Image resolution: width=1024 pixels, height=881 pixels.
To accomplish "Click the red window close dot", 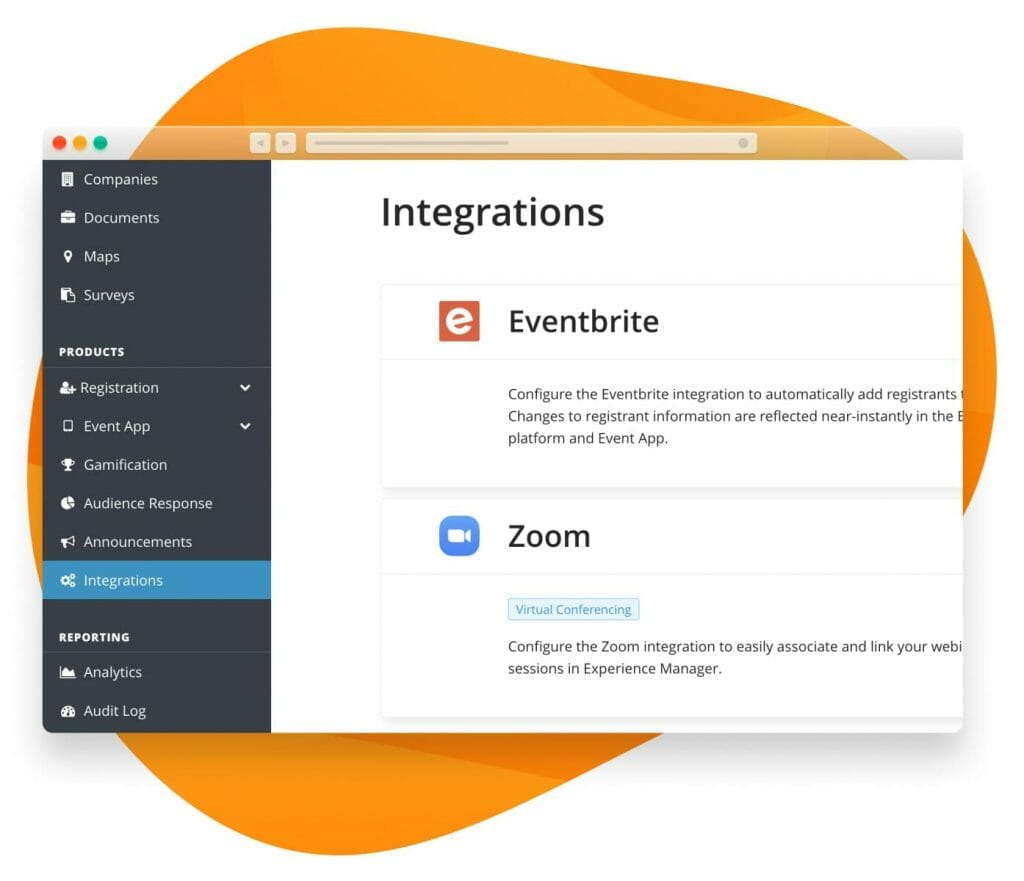I will 59,142.
